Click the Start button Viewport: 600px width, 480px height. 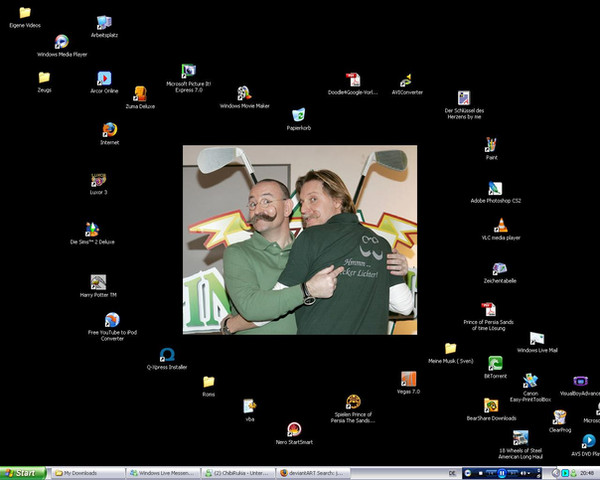coord(22,472)
